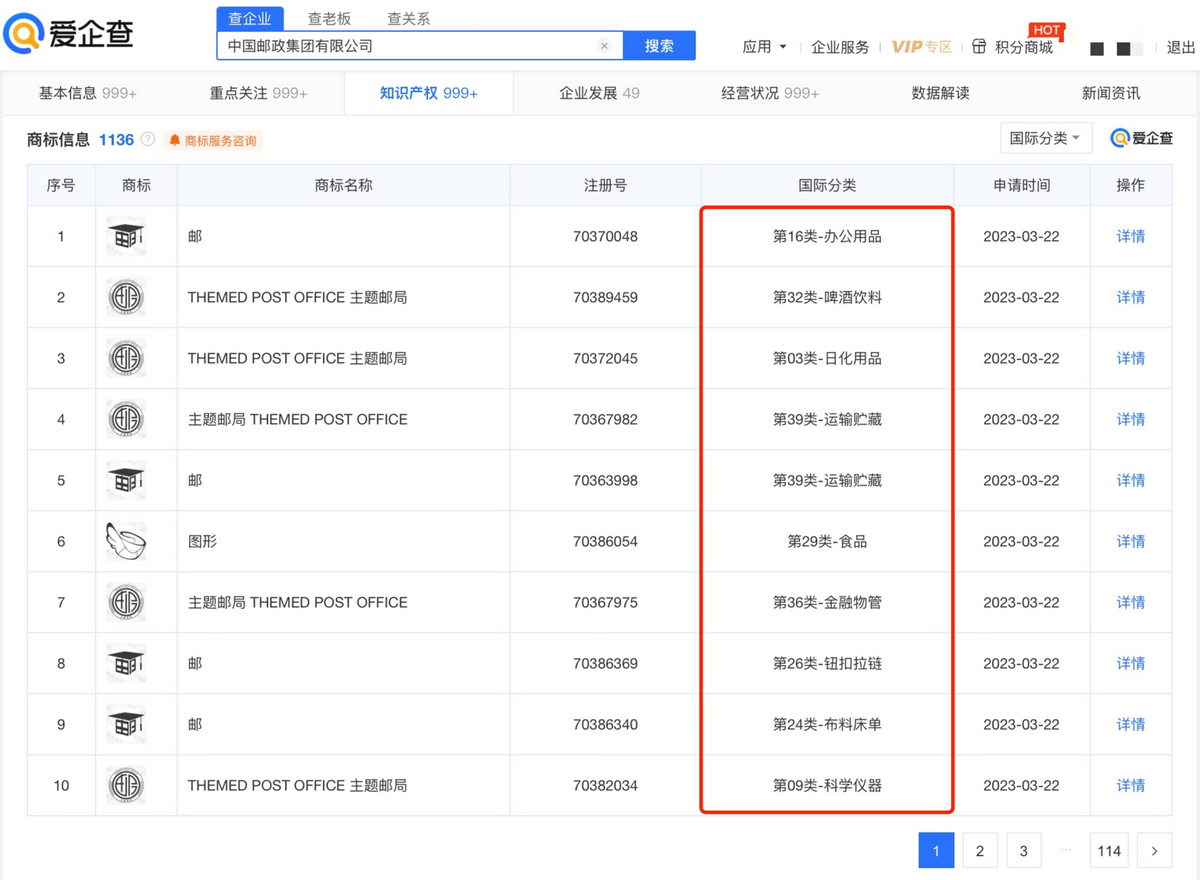View the trademark image for 70382034
Screen dimensions: 1200x880
[126, 785]
